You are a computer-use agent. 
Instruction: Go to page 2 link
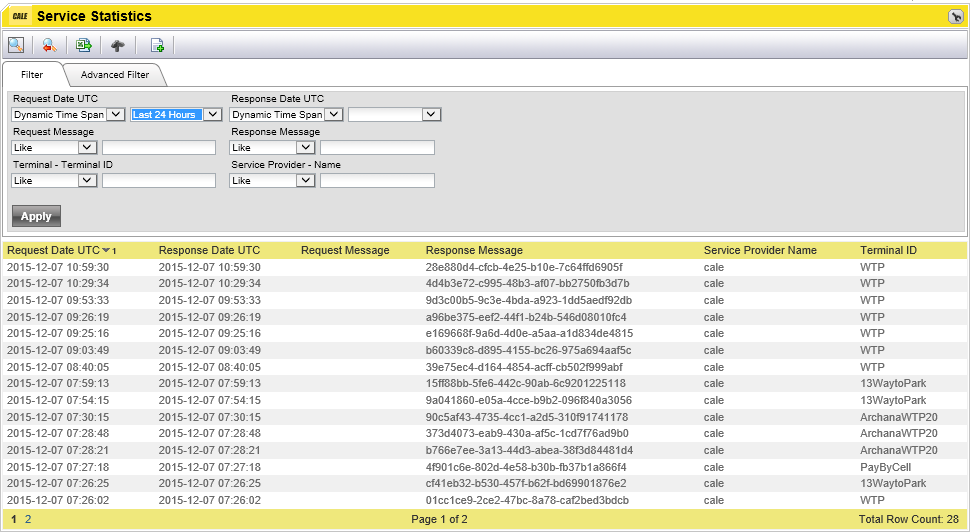point(28,519)
